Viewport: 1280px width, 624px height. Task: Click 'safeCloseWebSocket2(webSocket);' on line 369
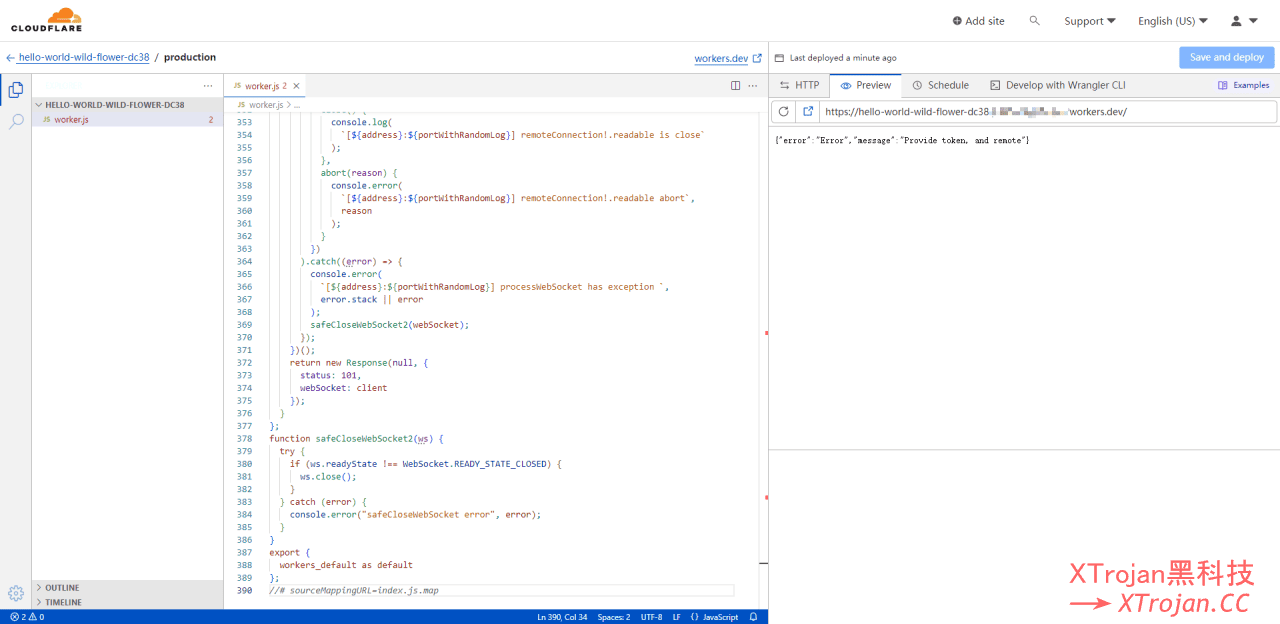(x=390, y=325)
